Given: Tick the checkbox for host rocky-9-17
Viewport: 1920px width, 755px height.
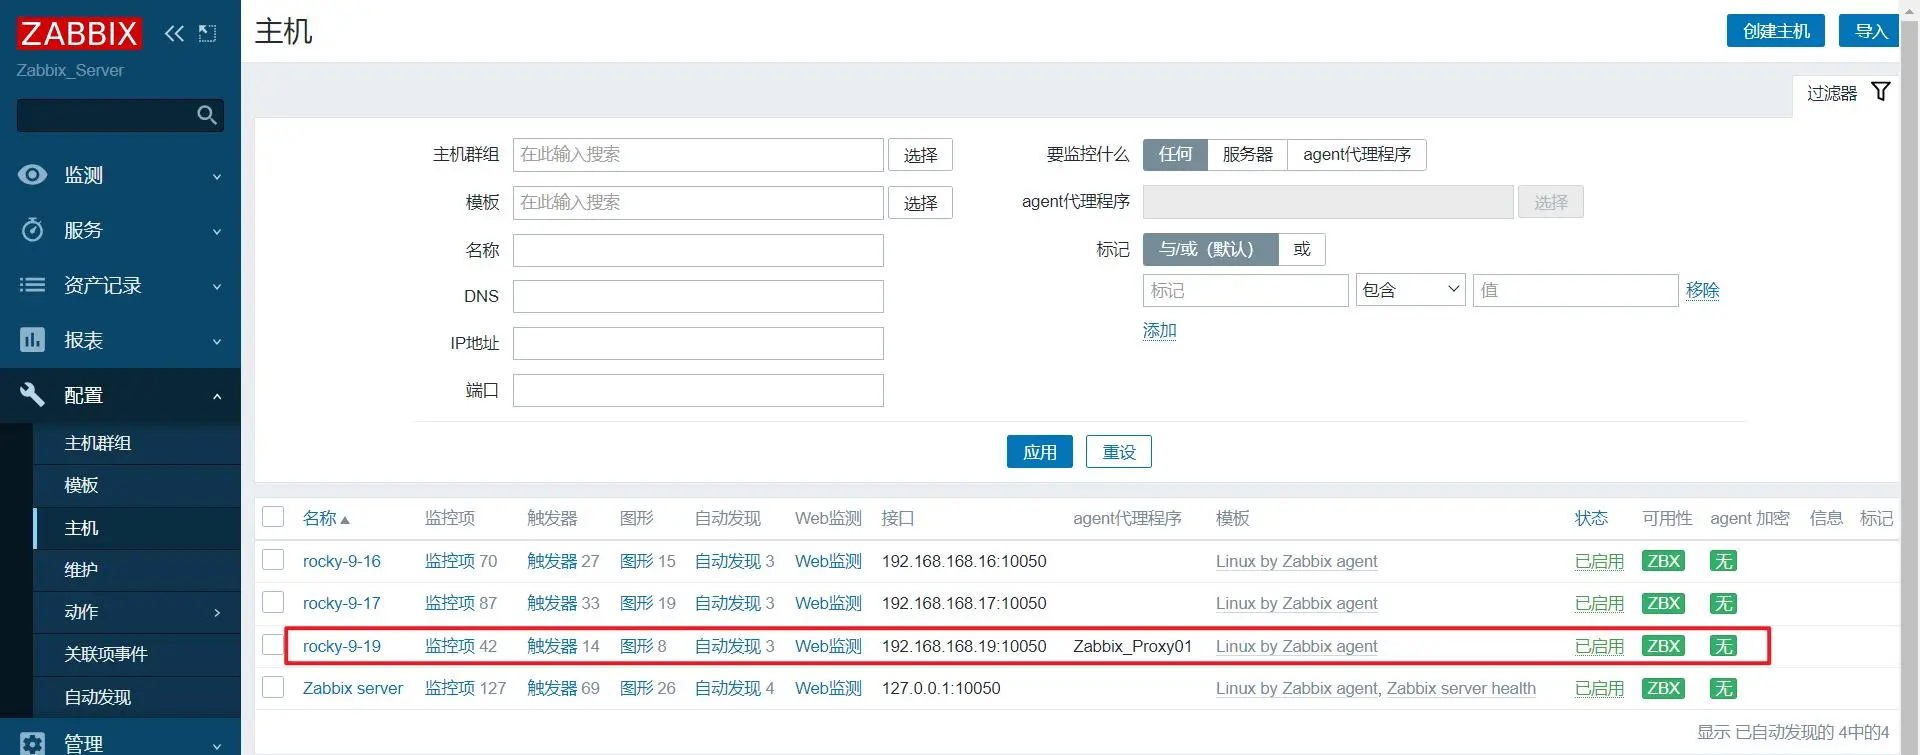Looking at the screenshot, I should pos(273,602).
